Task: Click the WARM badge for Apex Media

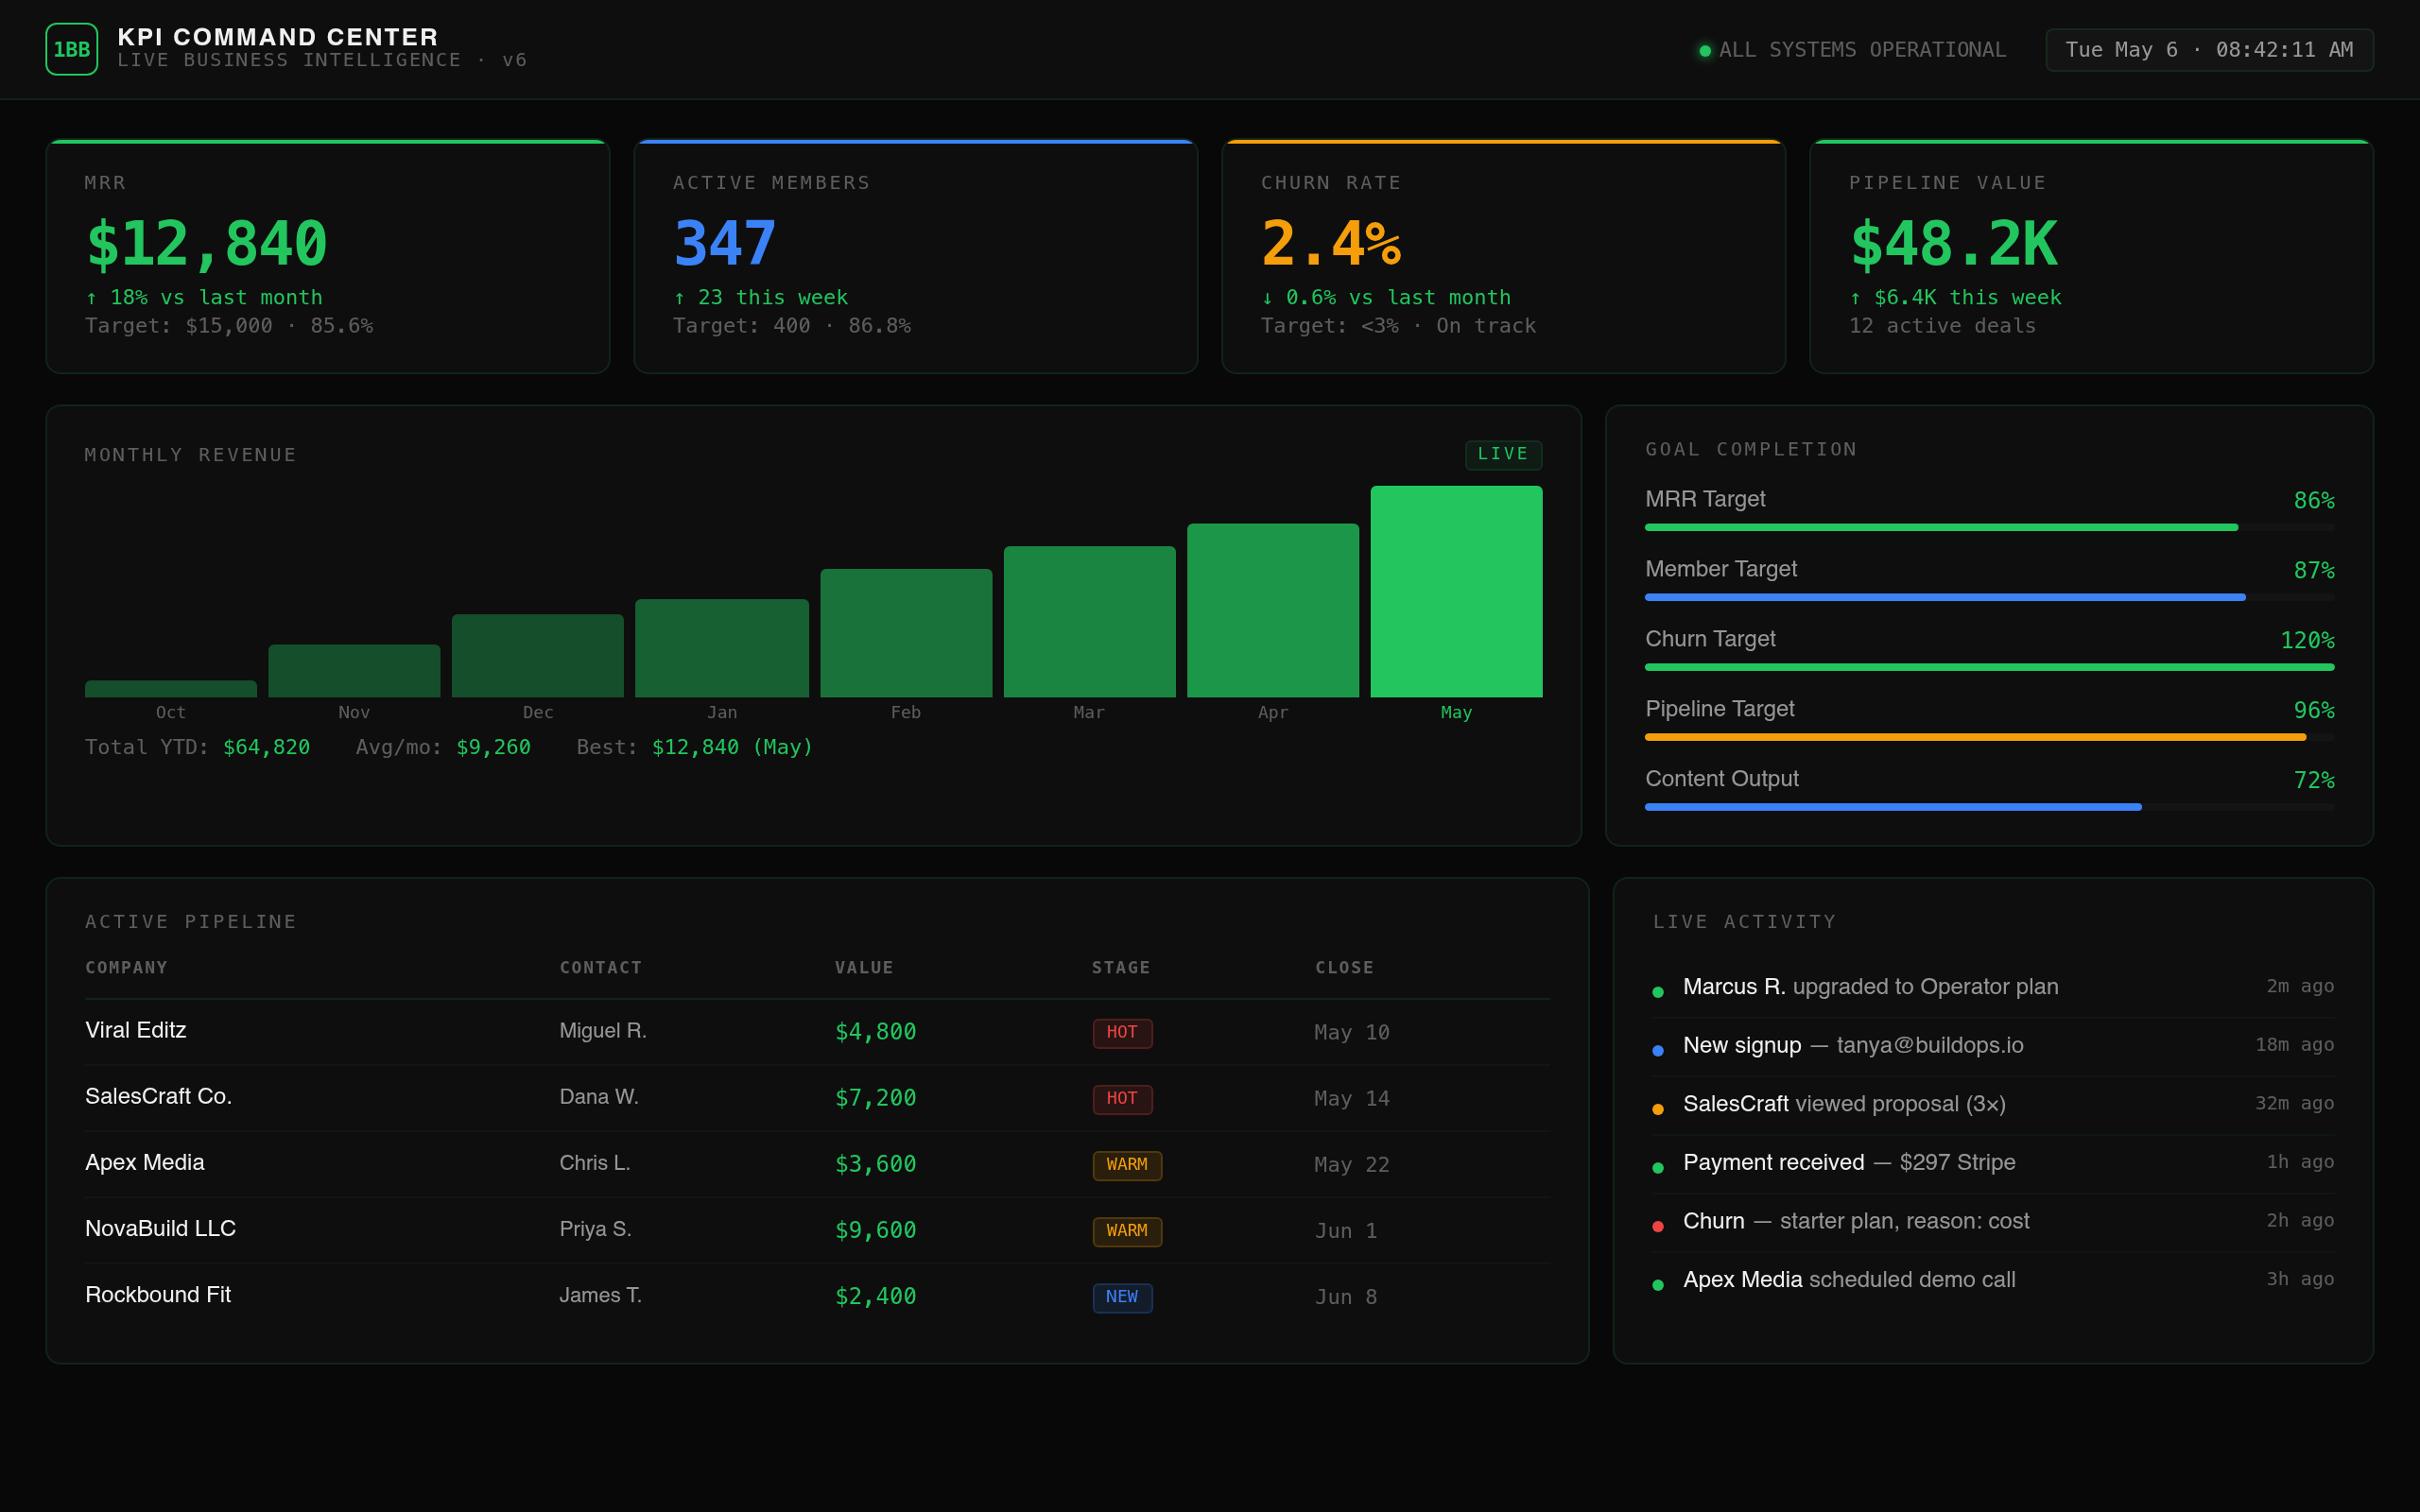Action: point(1127,1165)
